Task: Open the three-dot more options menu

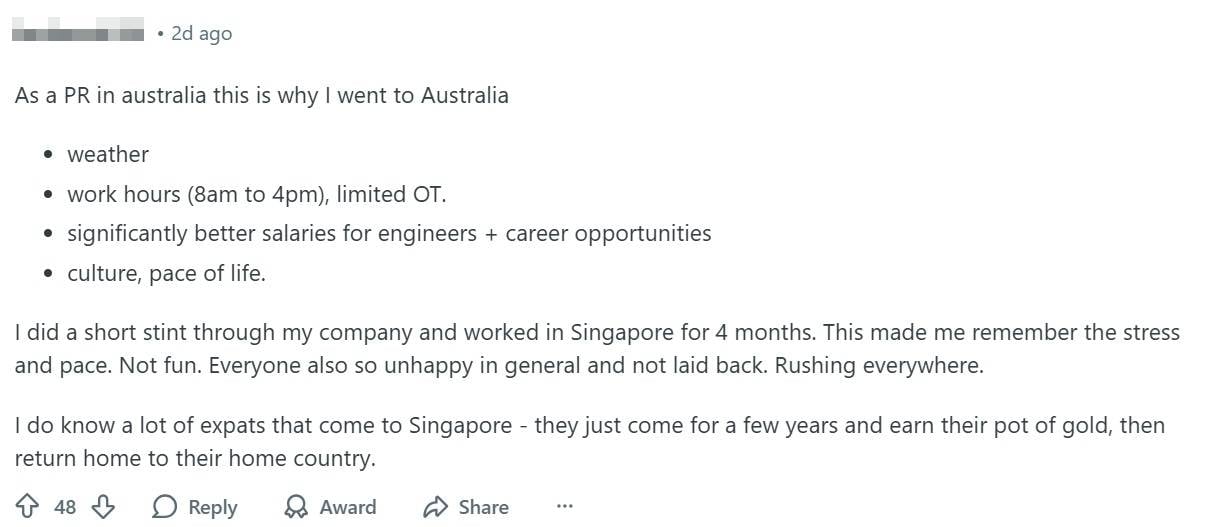Action: click(565, 507)
